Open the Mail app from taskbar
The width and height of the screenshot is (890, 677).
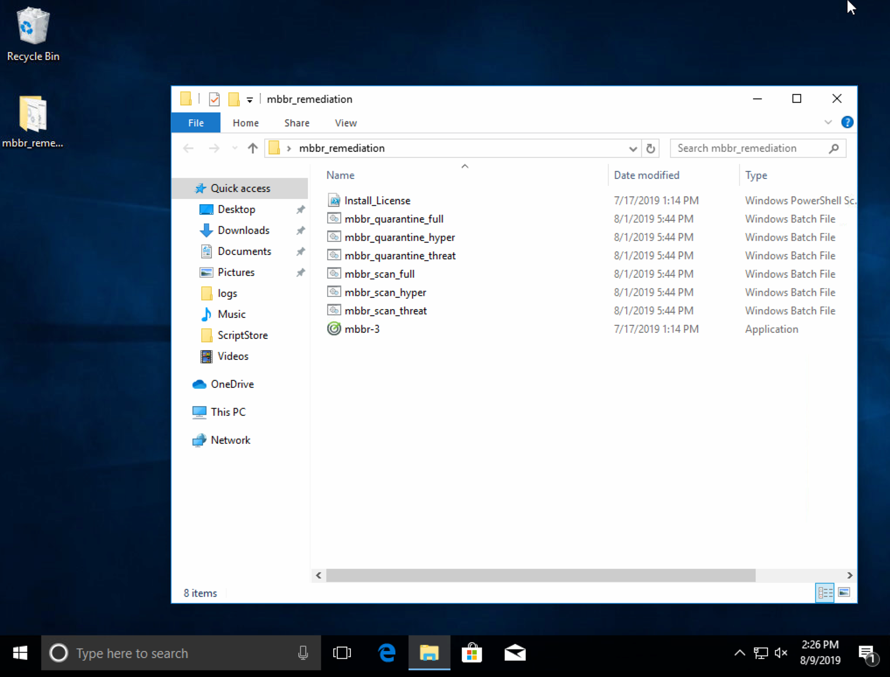515,653
